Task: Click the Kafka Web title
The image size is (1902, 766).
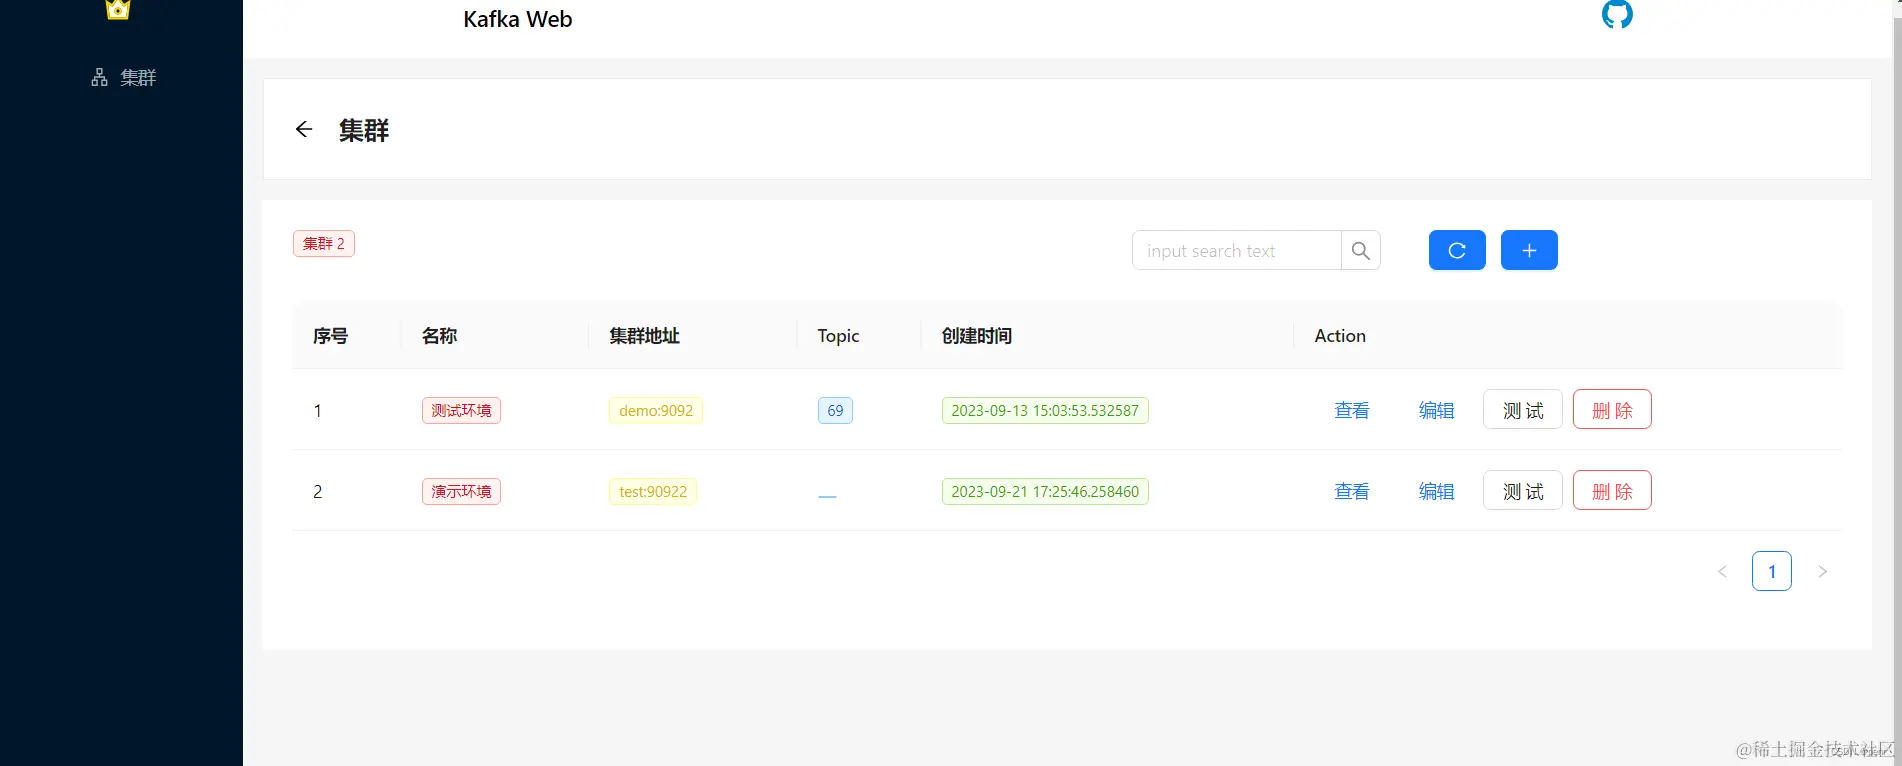Action: pos(518,19)
